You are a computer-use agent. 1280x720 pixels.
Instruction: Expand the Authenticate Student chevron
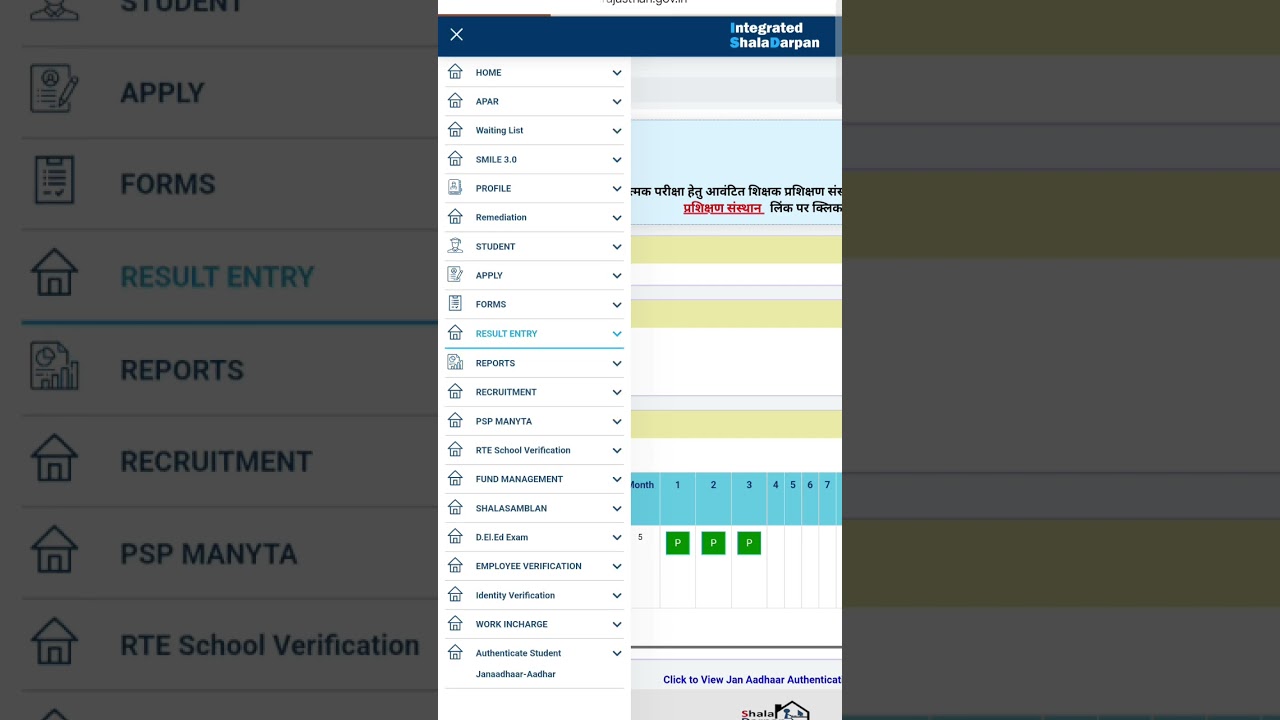(617, 654)
